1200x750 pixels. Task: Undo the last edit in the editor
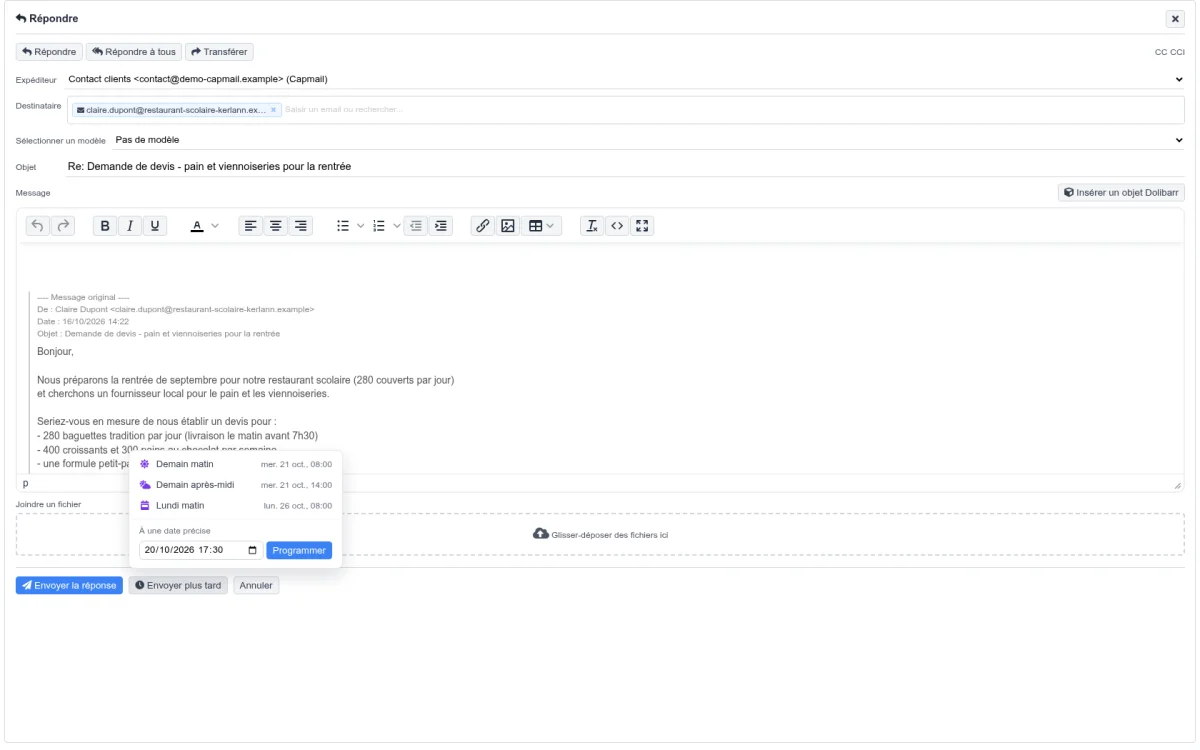[x=39, y=226]
